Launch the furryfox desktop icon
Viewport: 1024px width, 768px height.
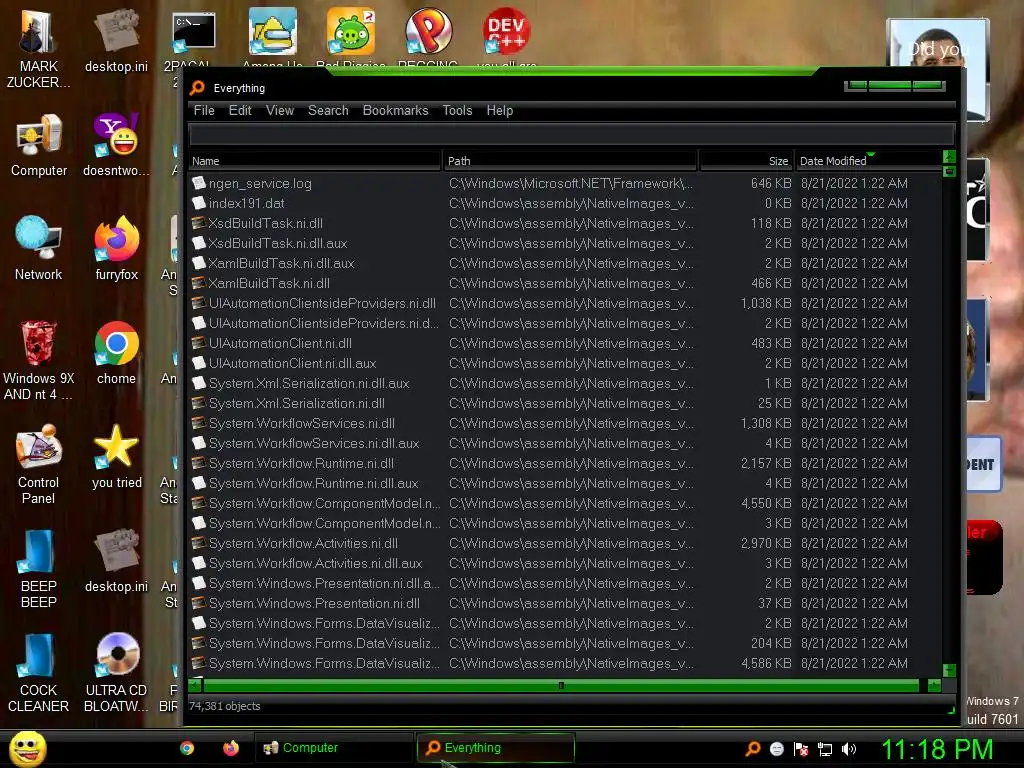[x=116, y=249]
